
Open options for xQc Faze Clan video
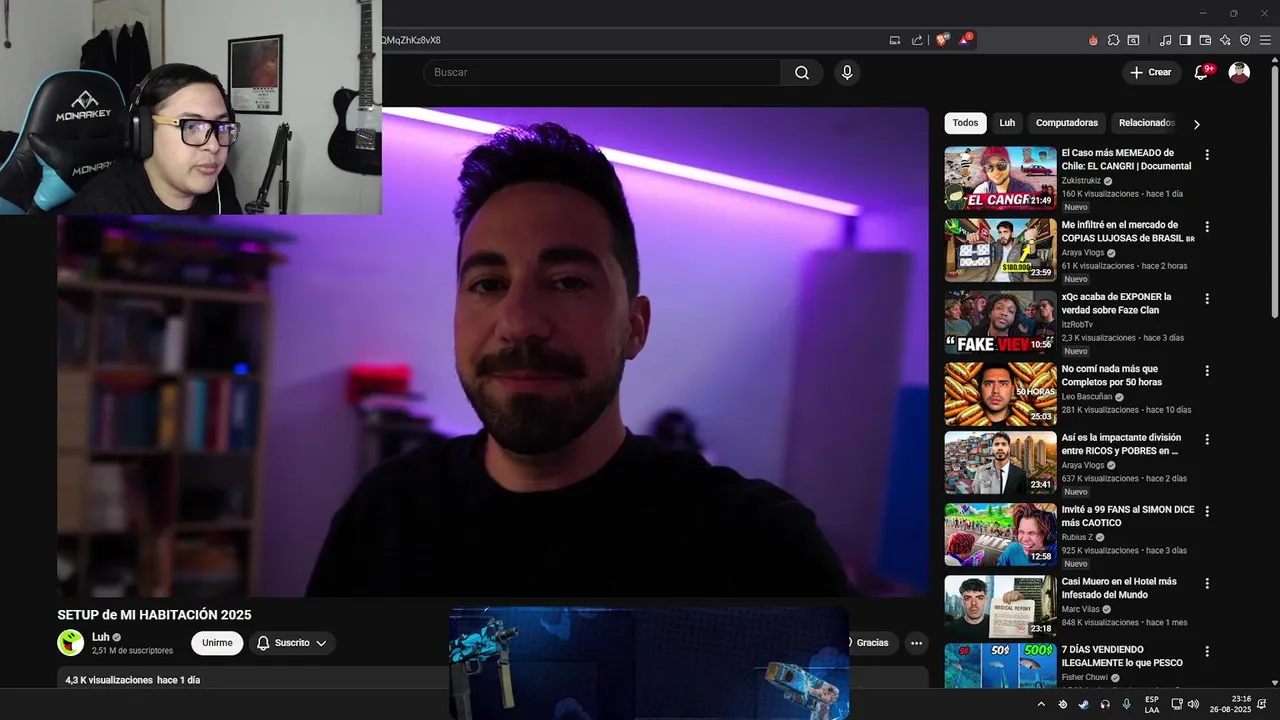pos(1207,299)
